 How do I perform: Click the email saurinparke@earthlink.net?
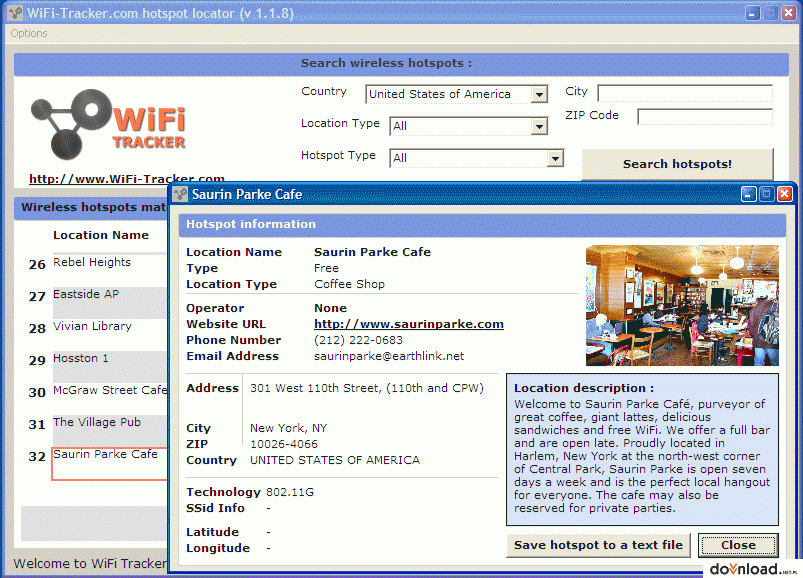click(x=389, y=356)
